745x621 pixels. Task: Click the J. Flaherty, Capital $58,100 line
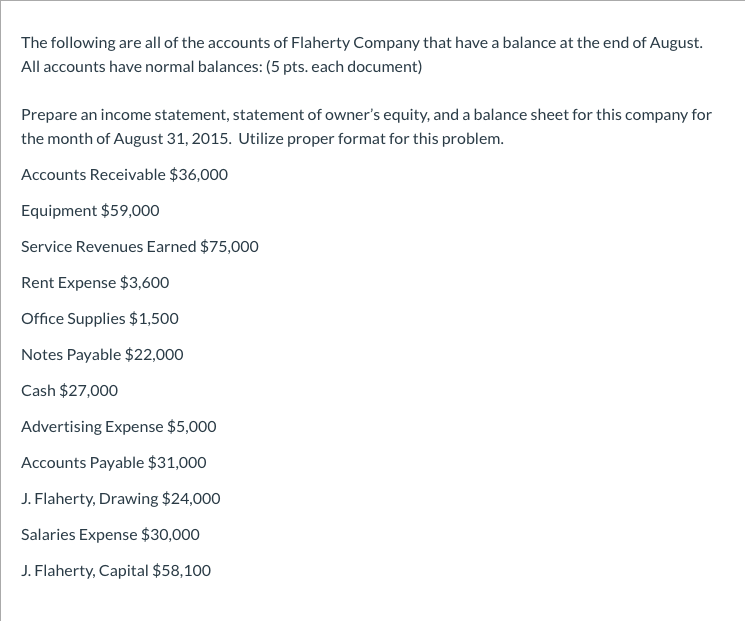[x=116, y=571]
